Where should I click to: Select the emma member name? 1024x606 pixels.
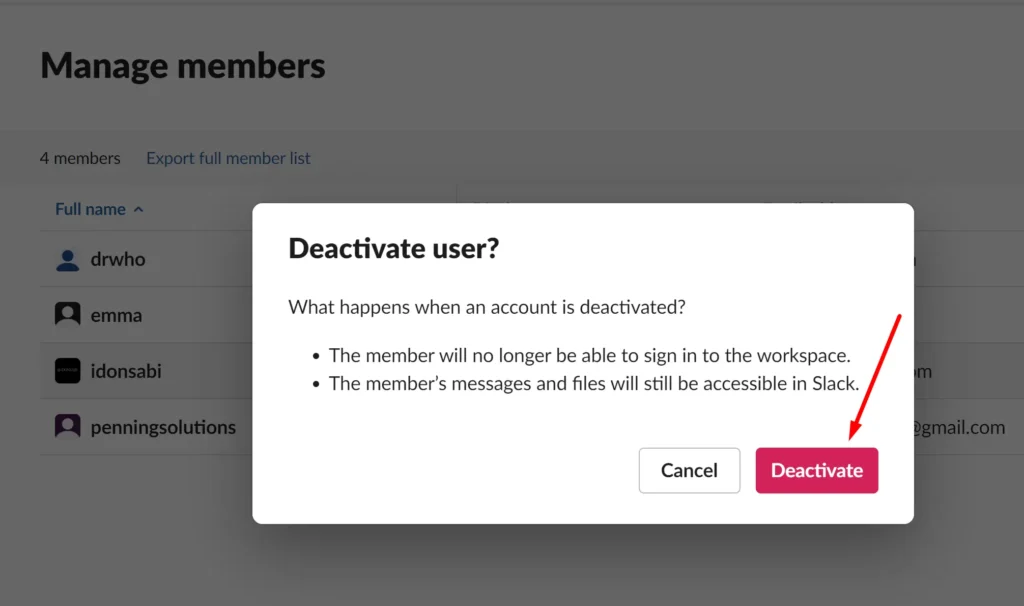point(116,315)
